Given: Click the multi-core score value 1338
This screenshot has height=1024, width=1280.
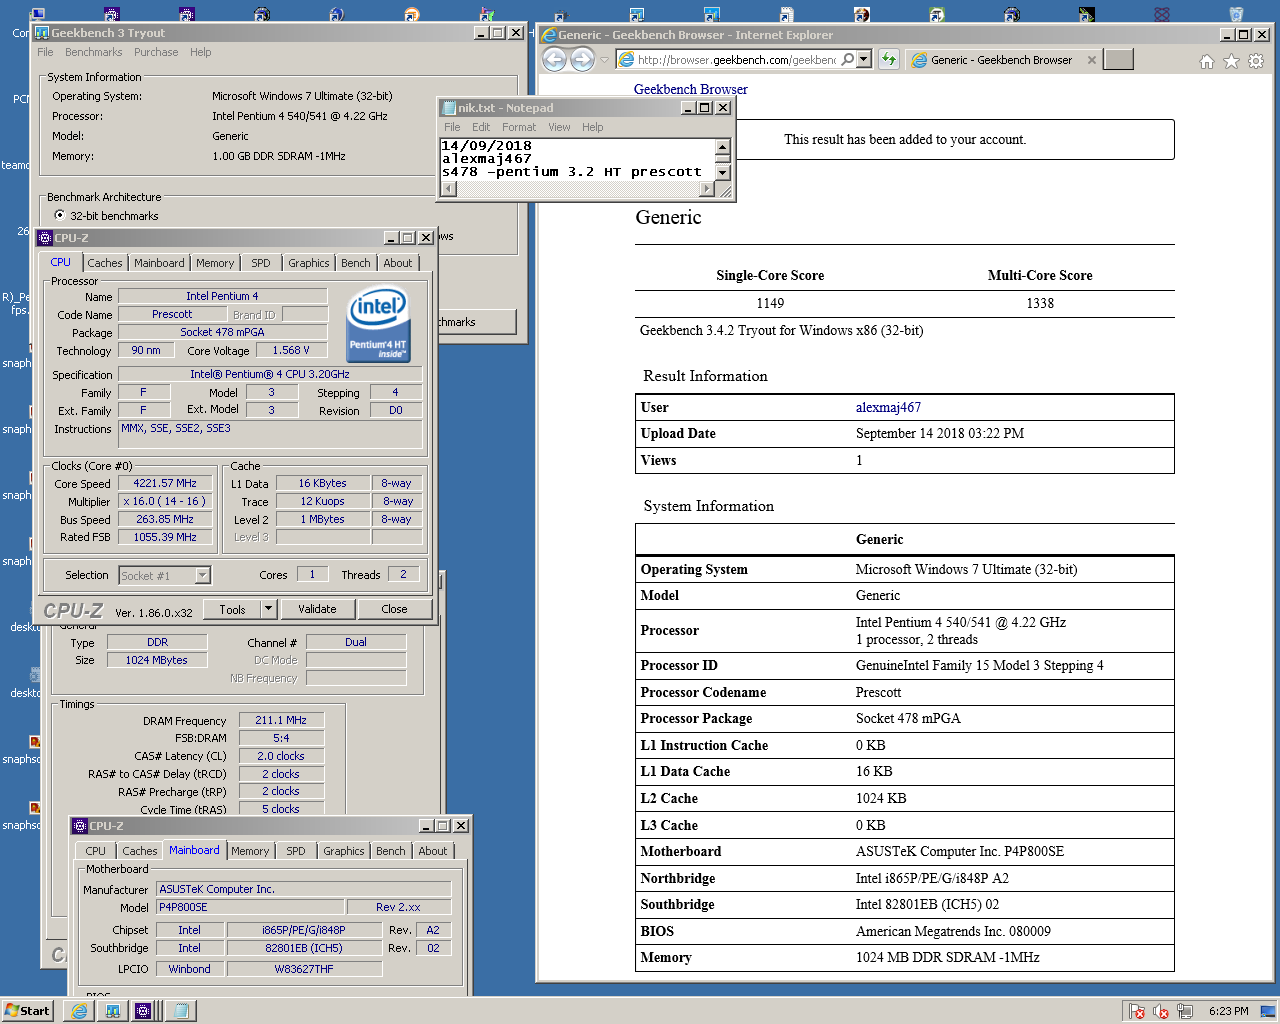Looking at the screenshot, I should (x=1040, y=303).
